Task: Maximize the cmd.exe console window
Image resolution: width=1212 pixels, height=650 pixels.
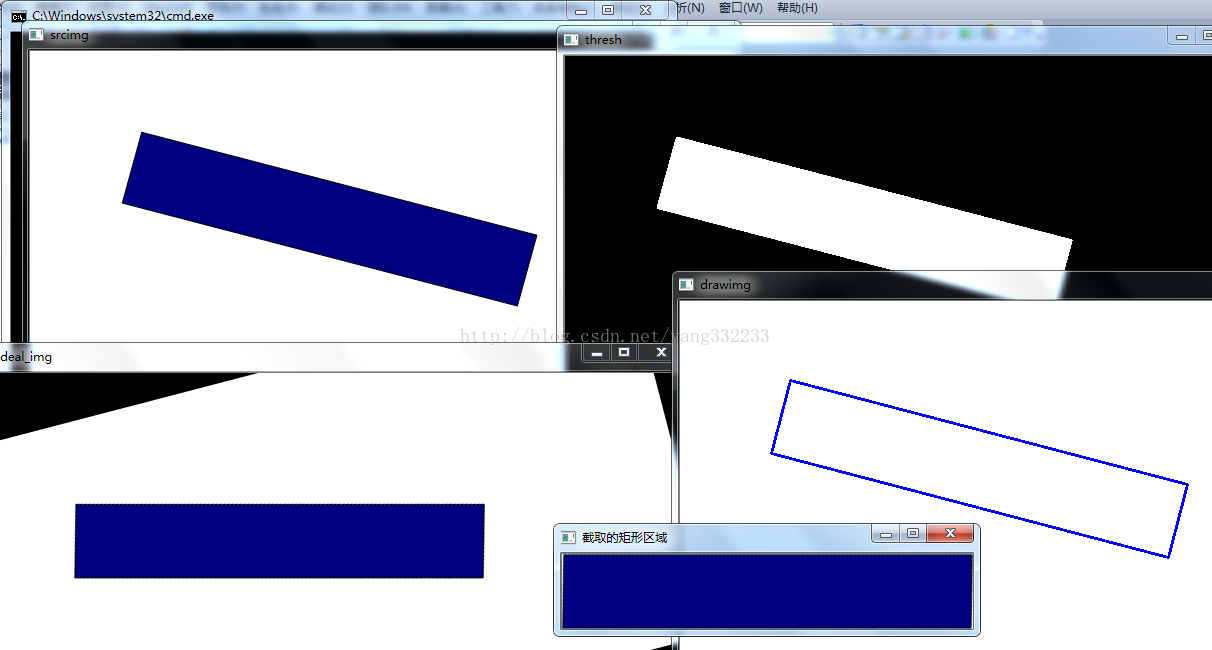Action: (x=608, y=10)
